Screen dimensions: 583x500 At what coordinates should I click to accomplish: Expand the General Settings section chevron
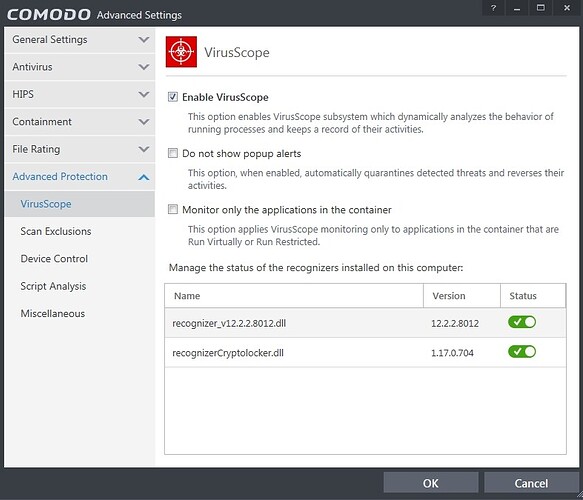click(x=144, y=39)
